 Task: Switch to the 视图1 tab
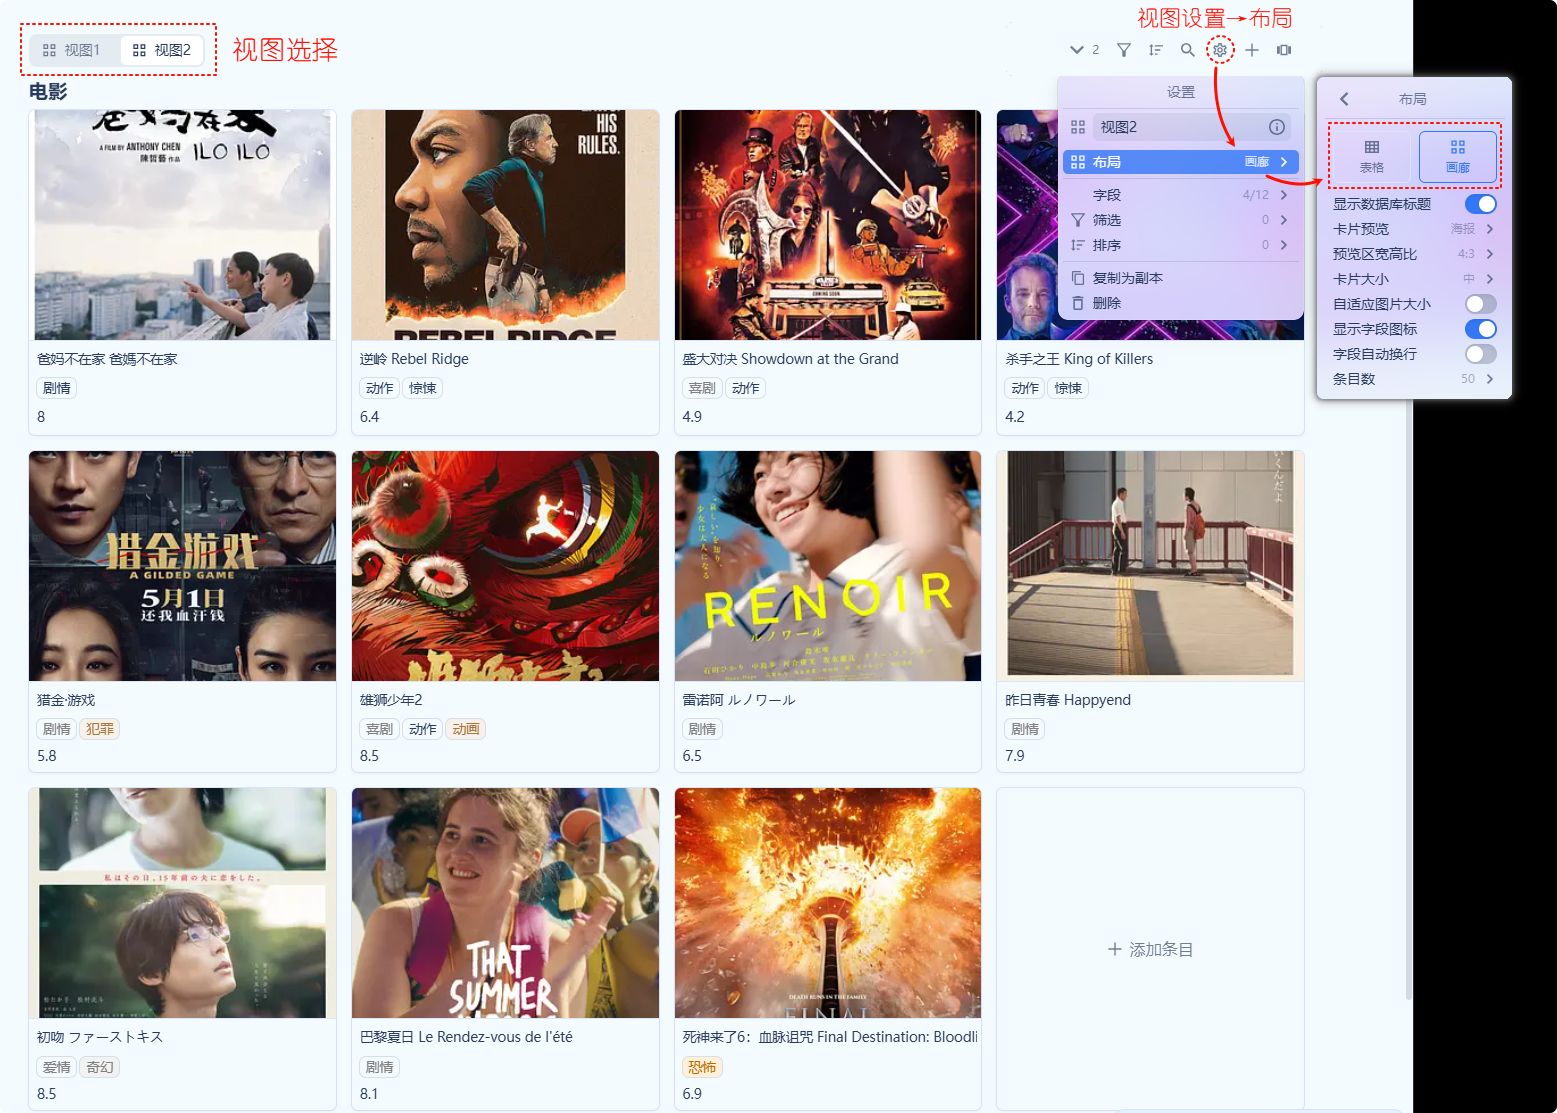pos(74,50)
